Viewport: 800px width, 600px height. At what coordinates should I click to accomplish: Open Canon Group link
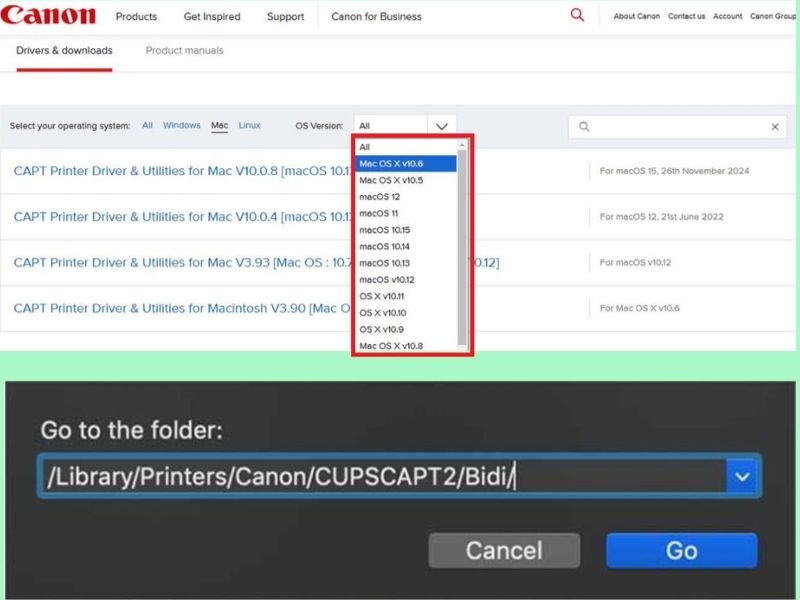(x=772, y=16)
